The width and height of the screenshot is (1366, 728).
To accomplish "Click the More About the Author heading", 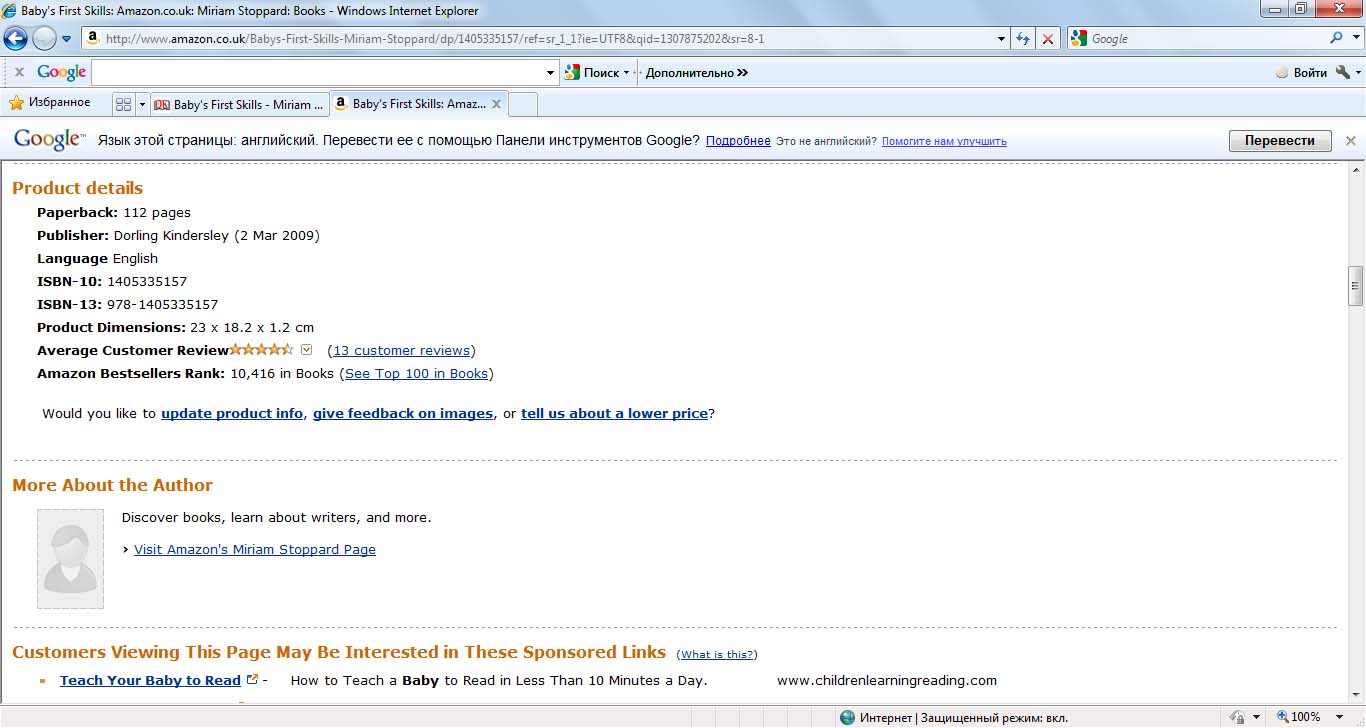I will pos(112,485).
